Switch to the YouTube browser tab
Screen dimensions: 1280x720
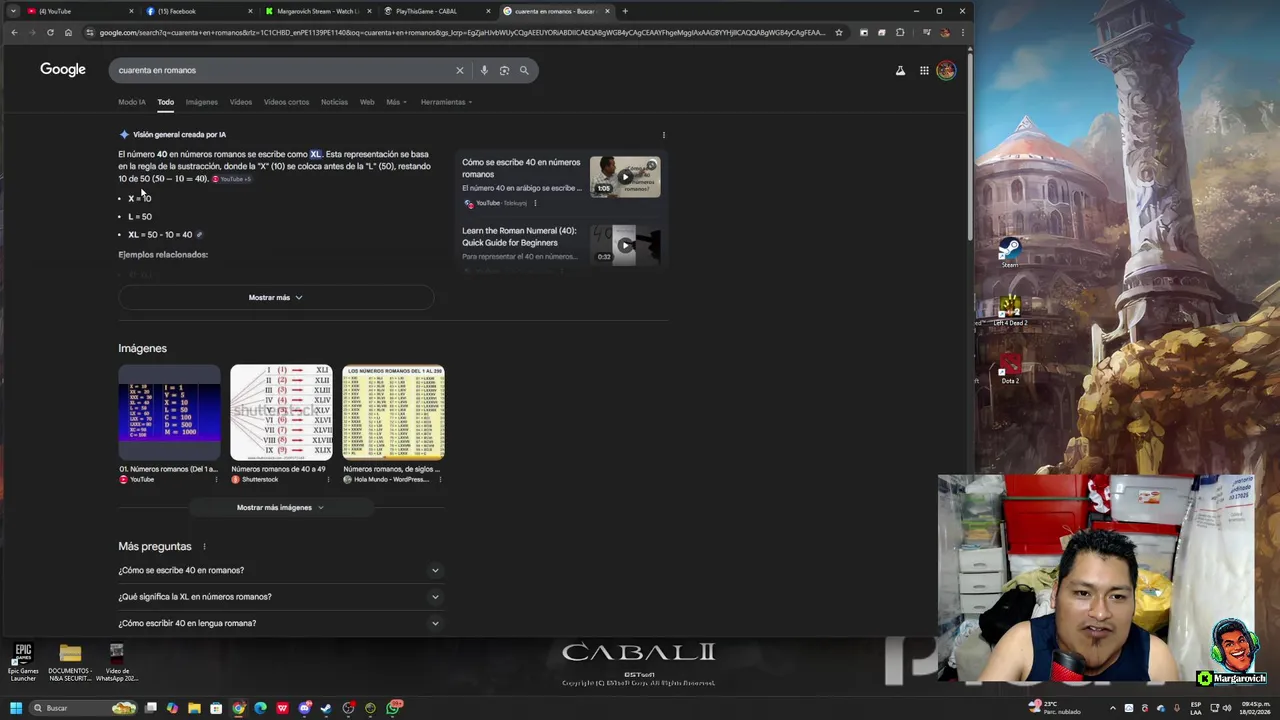click(x=78, y=11)
